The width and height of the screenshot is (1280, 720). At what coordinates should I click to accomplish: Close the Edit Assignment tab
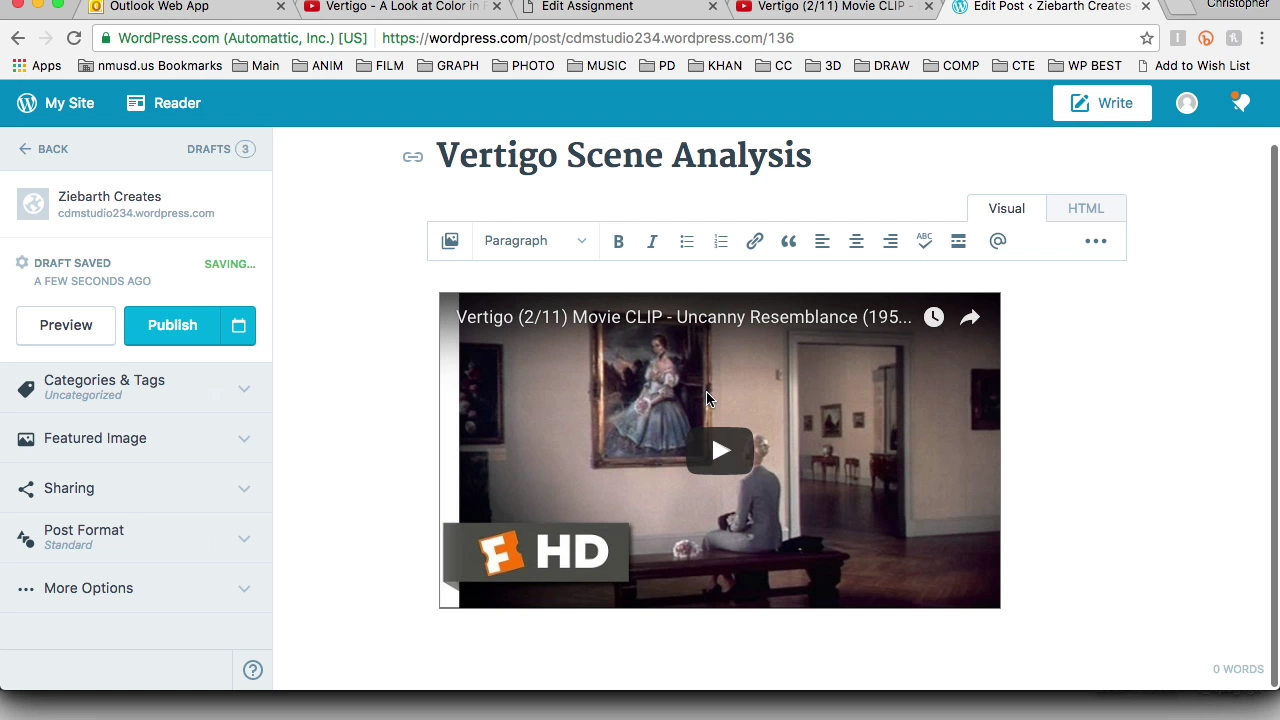713,6
